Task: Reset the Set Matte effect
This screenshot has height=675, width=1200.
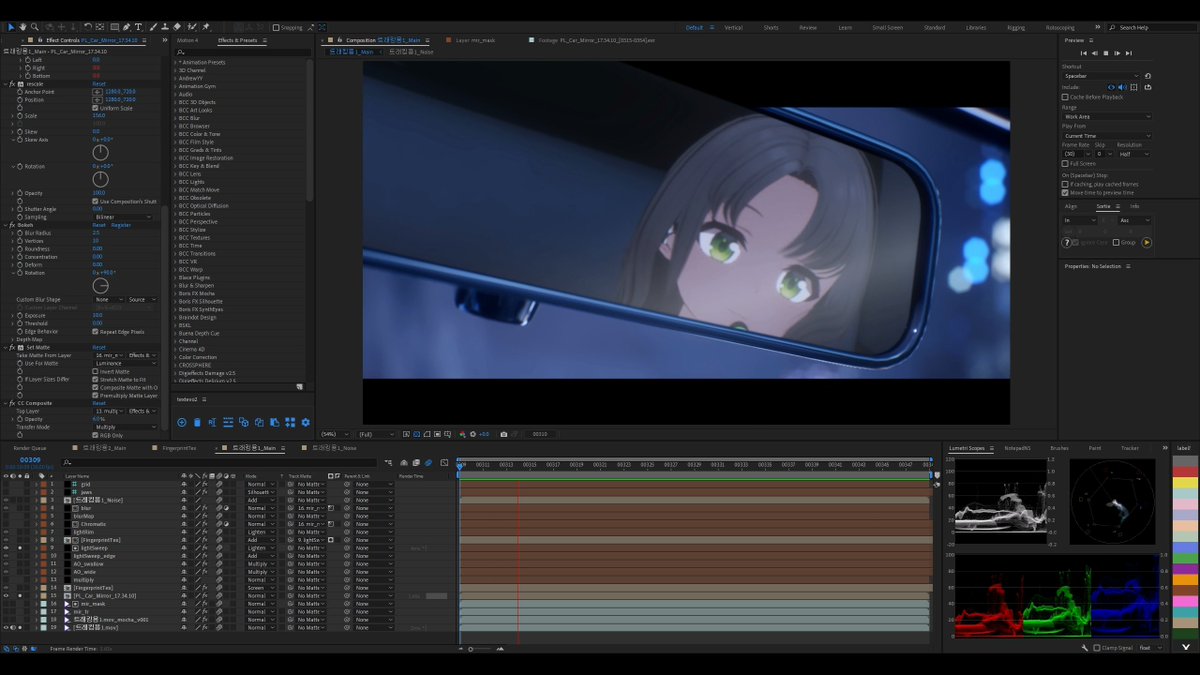Action: tap(99, 347)
